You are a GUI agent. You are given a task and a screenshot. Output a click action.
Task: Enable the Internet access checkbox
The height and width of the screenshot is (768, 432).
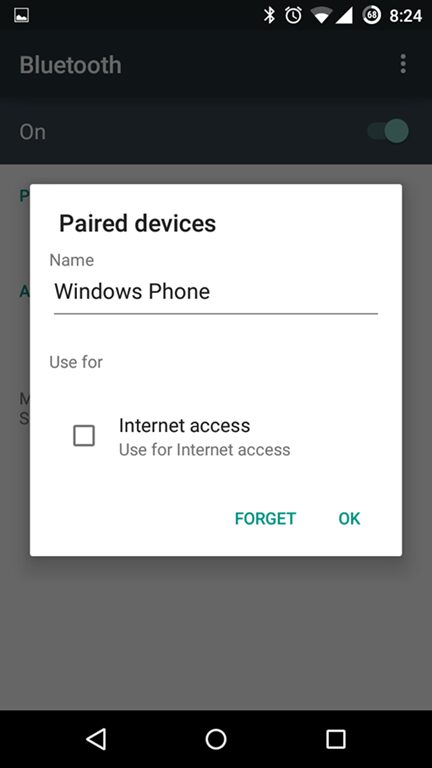(84, 435)
